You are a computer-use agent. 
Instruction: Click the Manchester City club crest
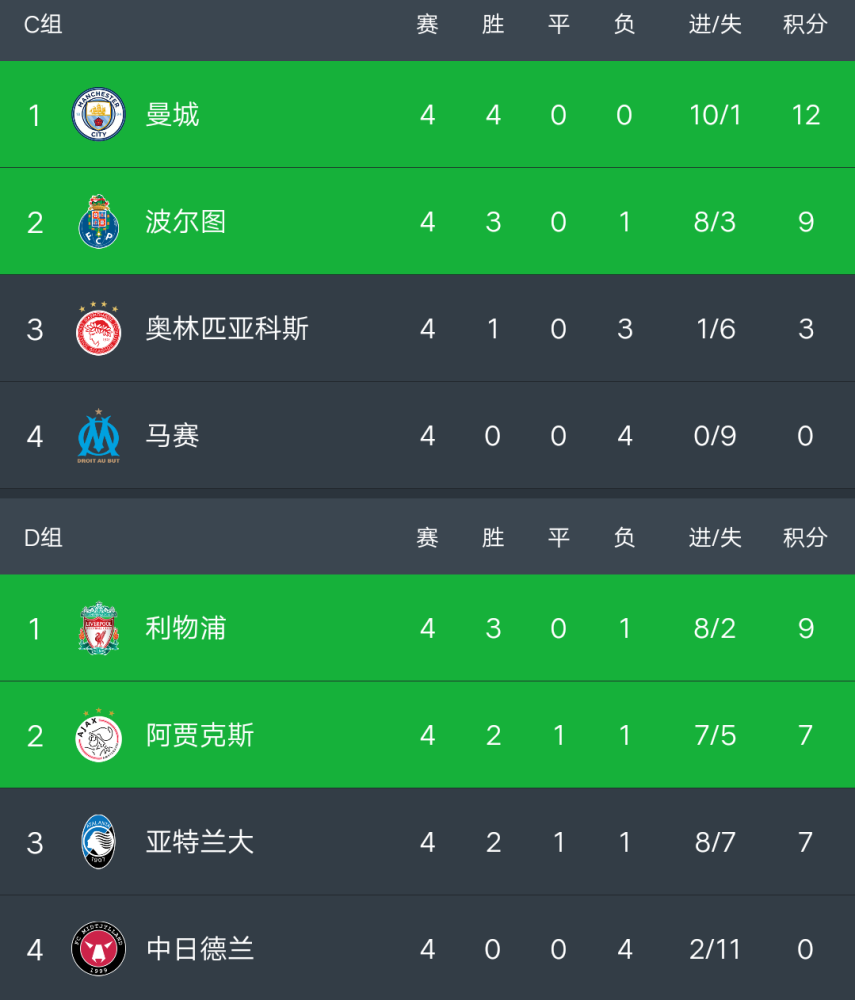[x=98, y=115]
